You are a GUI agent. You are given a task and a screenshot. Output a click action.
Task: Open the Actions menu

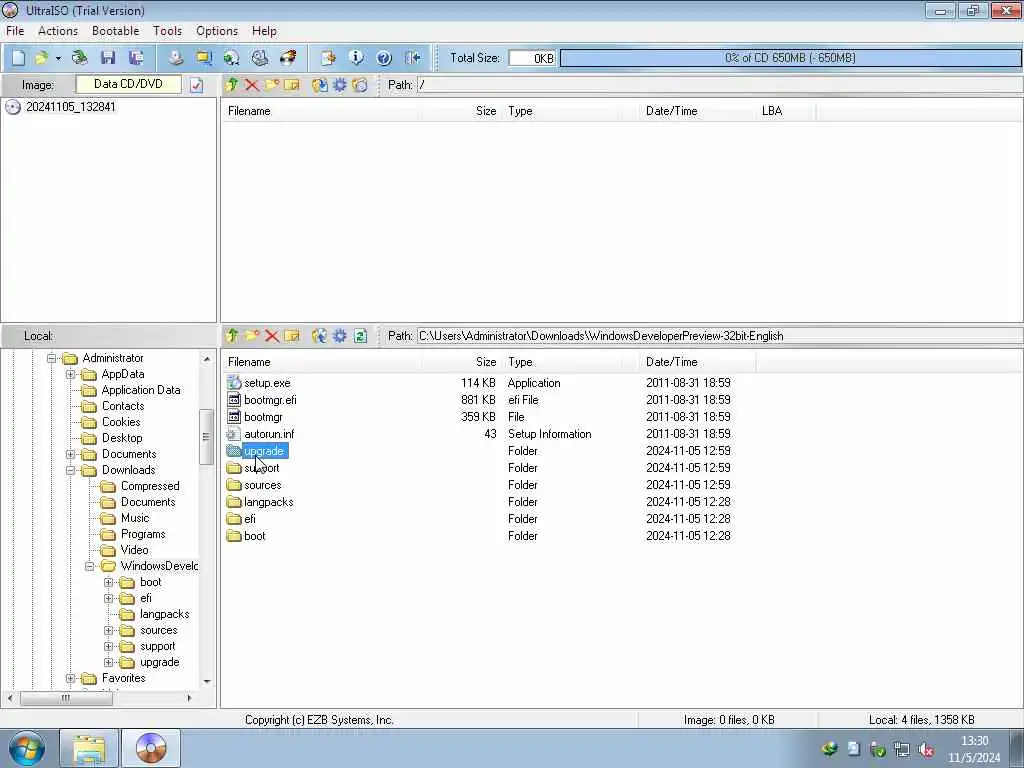58,31
